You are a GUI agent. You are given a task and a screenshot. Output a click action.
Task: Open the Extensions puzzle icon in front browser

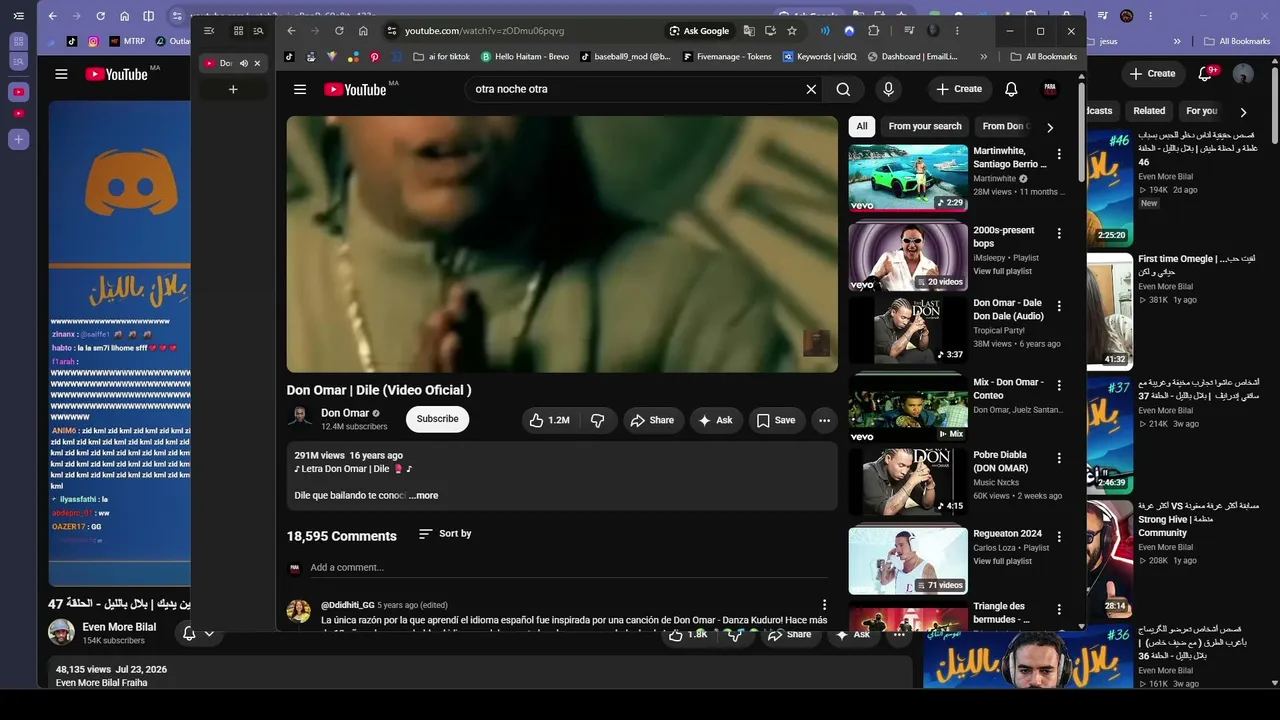pos(873,31)
